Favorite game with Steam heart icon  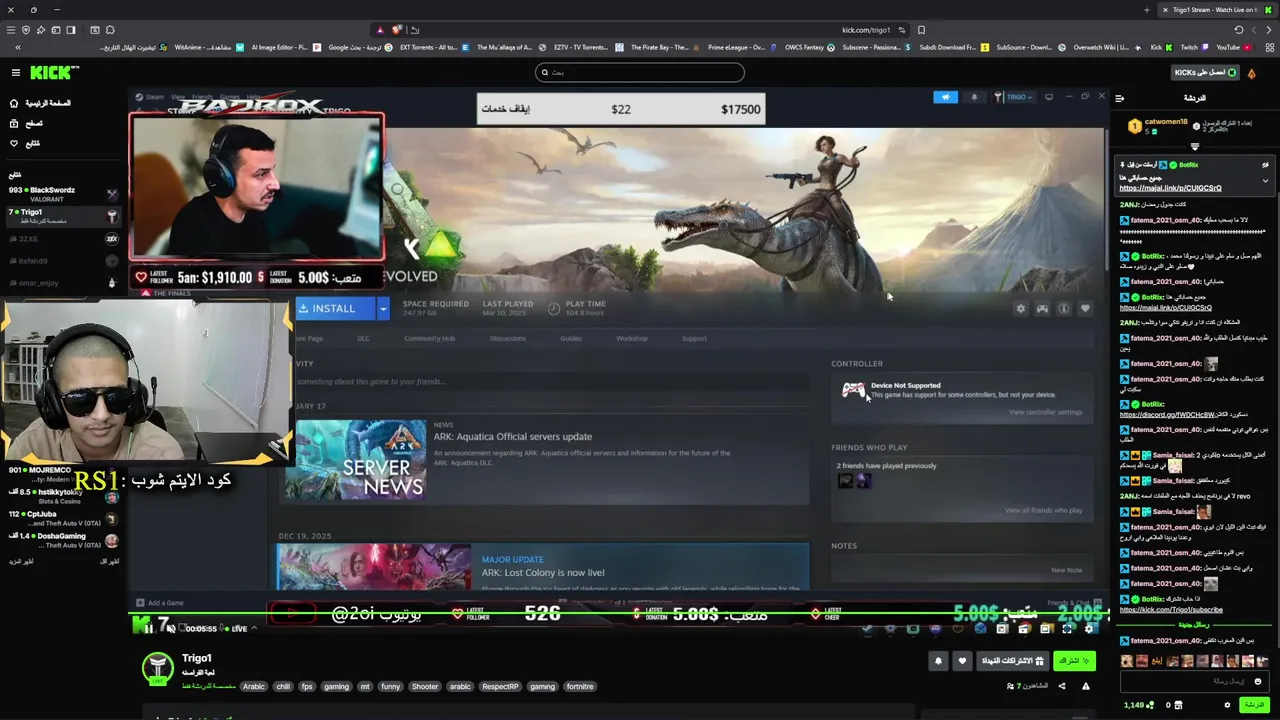[x=1085, y=309]
